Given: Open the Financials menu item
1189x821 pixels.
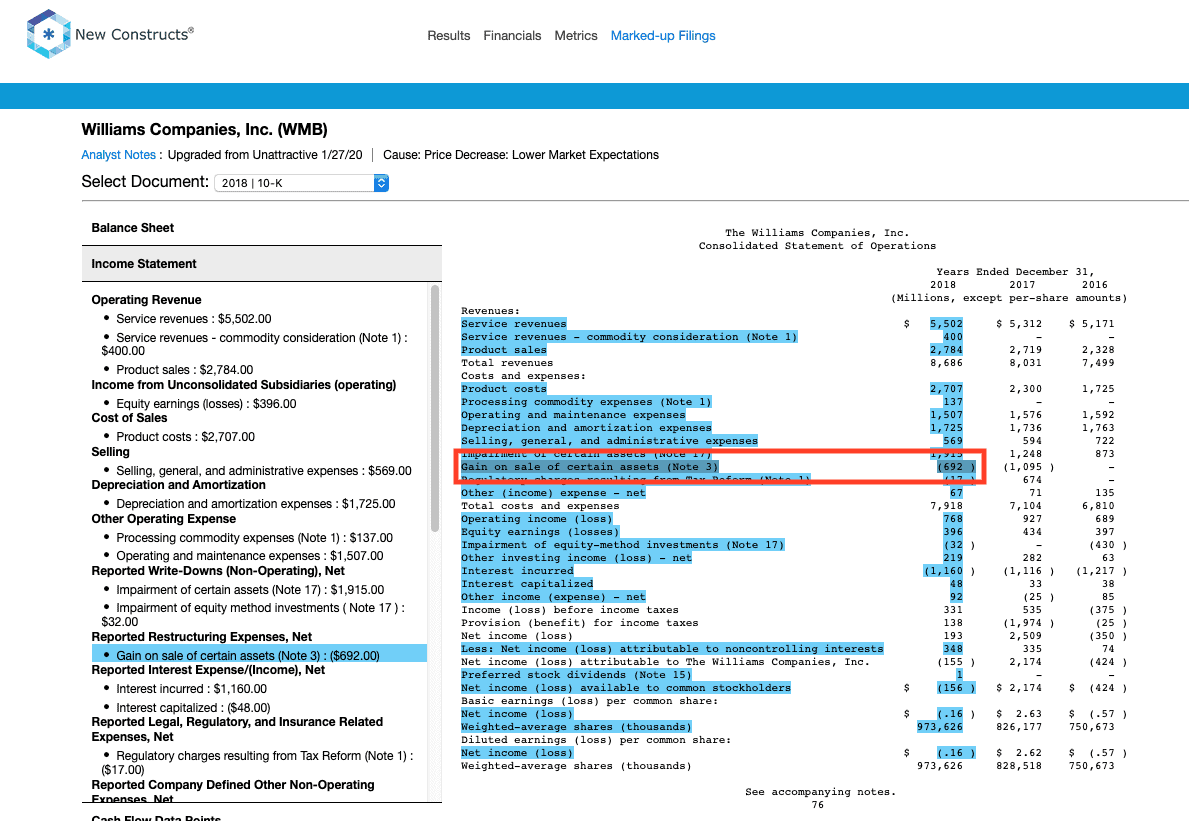Looking at the screenshot, I should (x=512, y=36).
